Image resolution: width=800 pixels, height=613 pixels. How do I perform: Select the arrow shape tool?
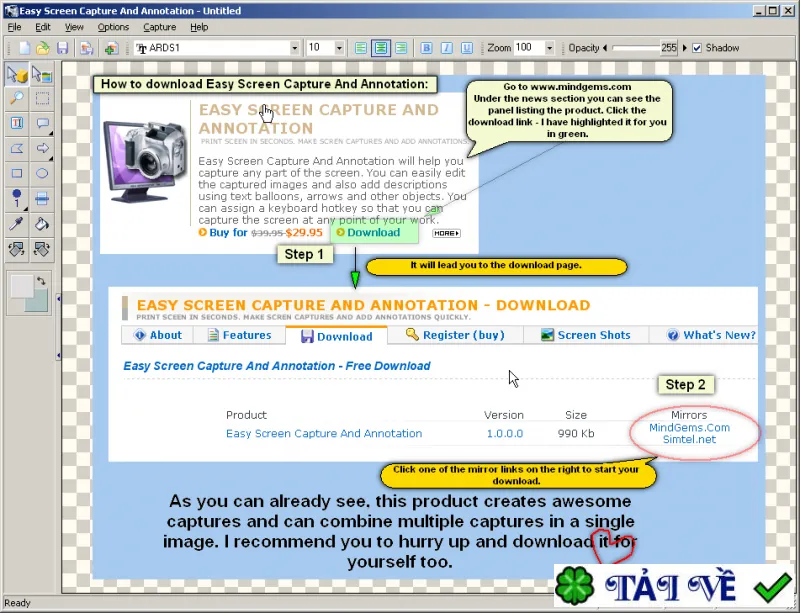point(42,148)
